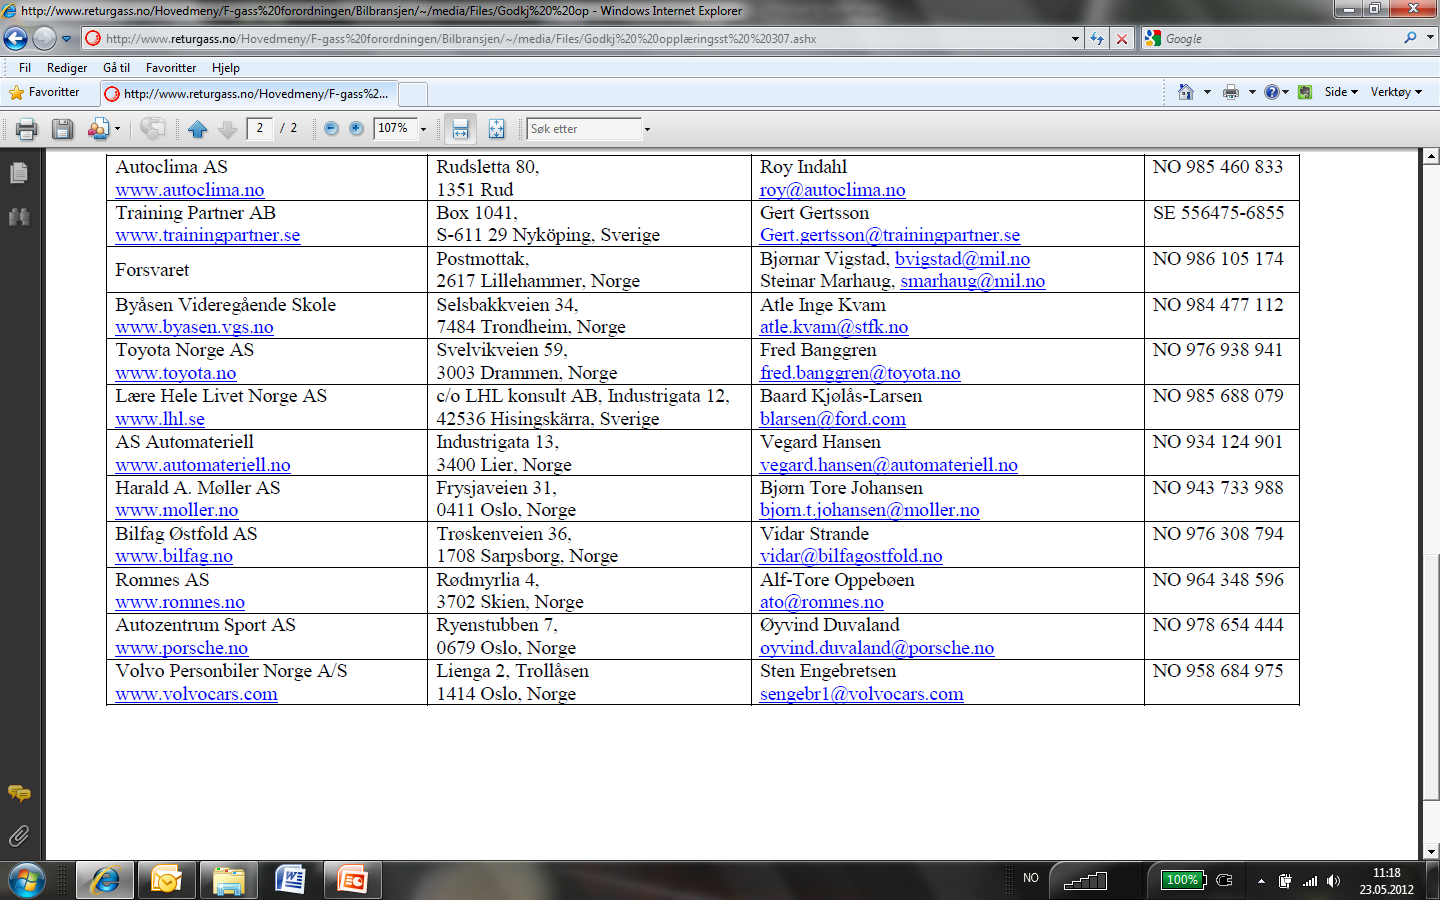The width and height of the screenshot is (1440, 900).
Task: Click the search magnifier icon
Action: point(1410,38)
